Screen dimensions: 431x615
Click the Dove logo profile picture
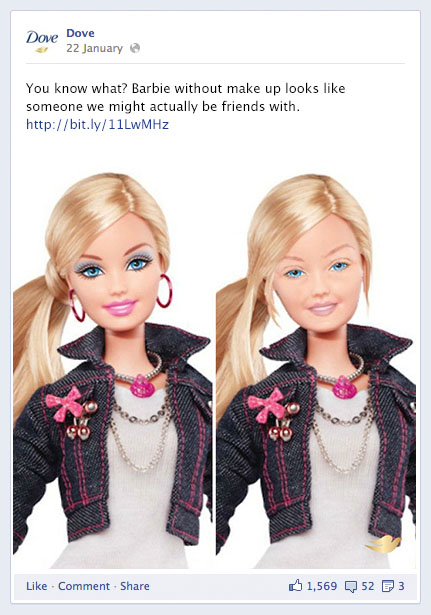[x=42, y=42]
